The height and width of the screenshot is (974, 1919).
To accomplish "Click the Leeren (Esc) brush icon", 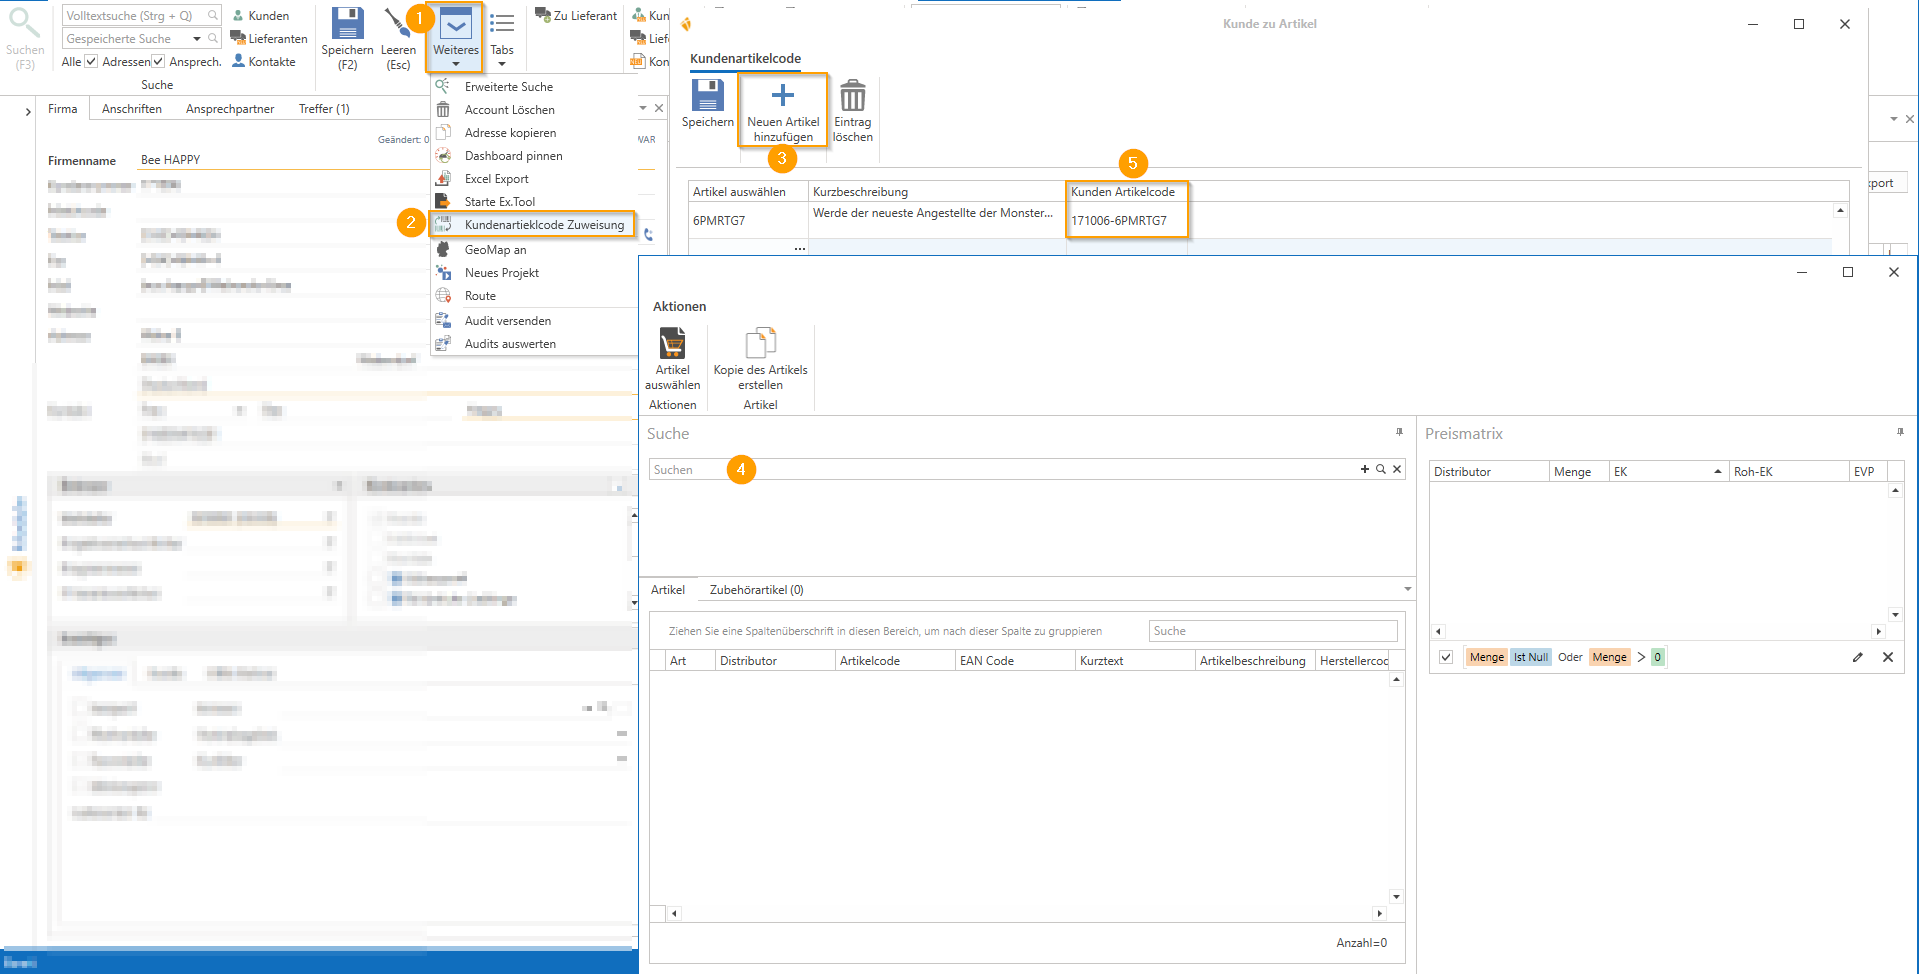I will (x=398, y=24).
